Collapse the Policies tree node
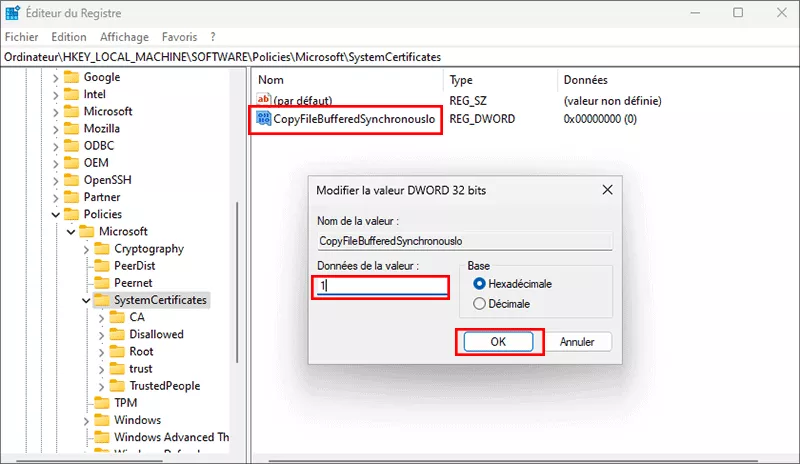 (x=56, y=214)
